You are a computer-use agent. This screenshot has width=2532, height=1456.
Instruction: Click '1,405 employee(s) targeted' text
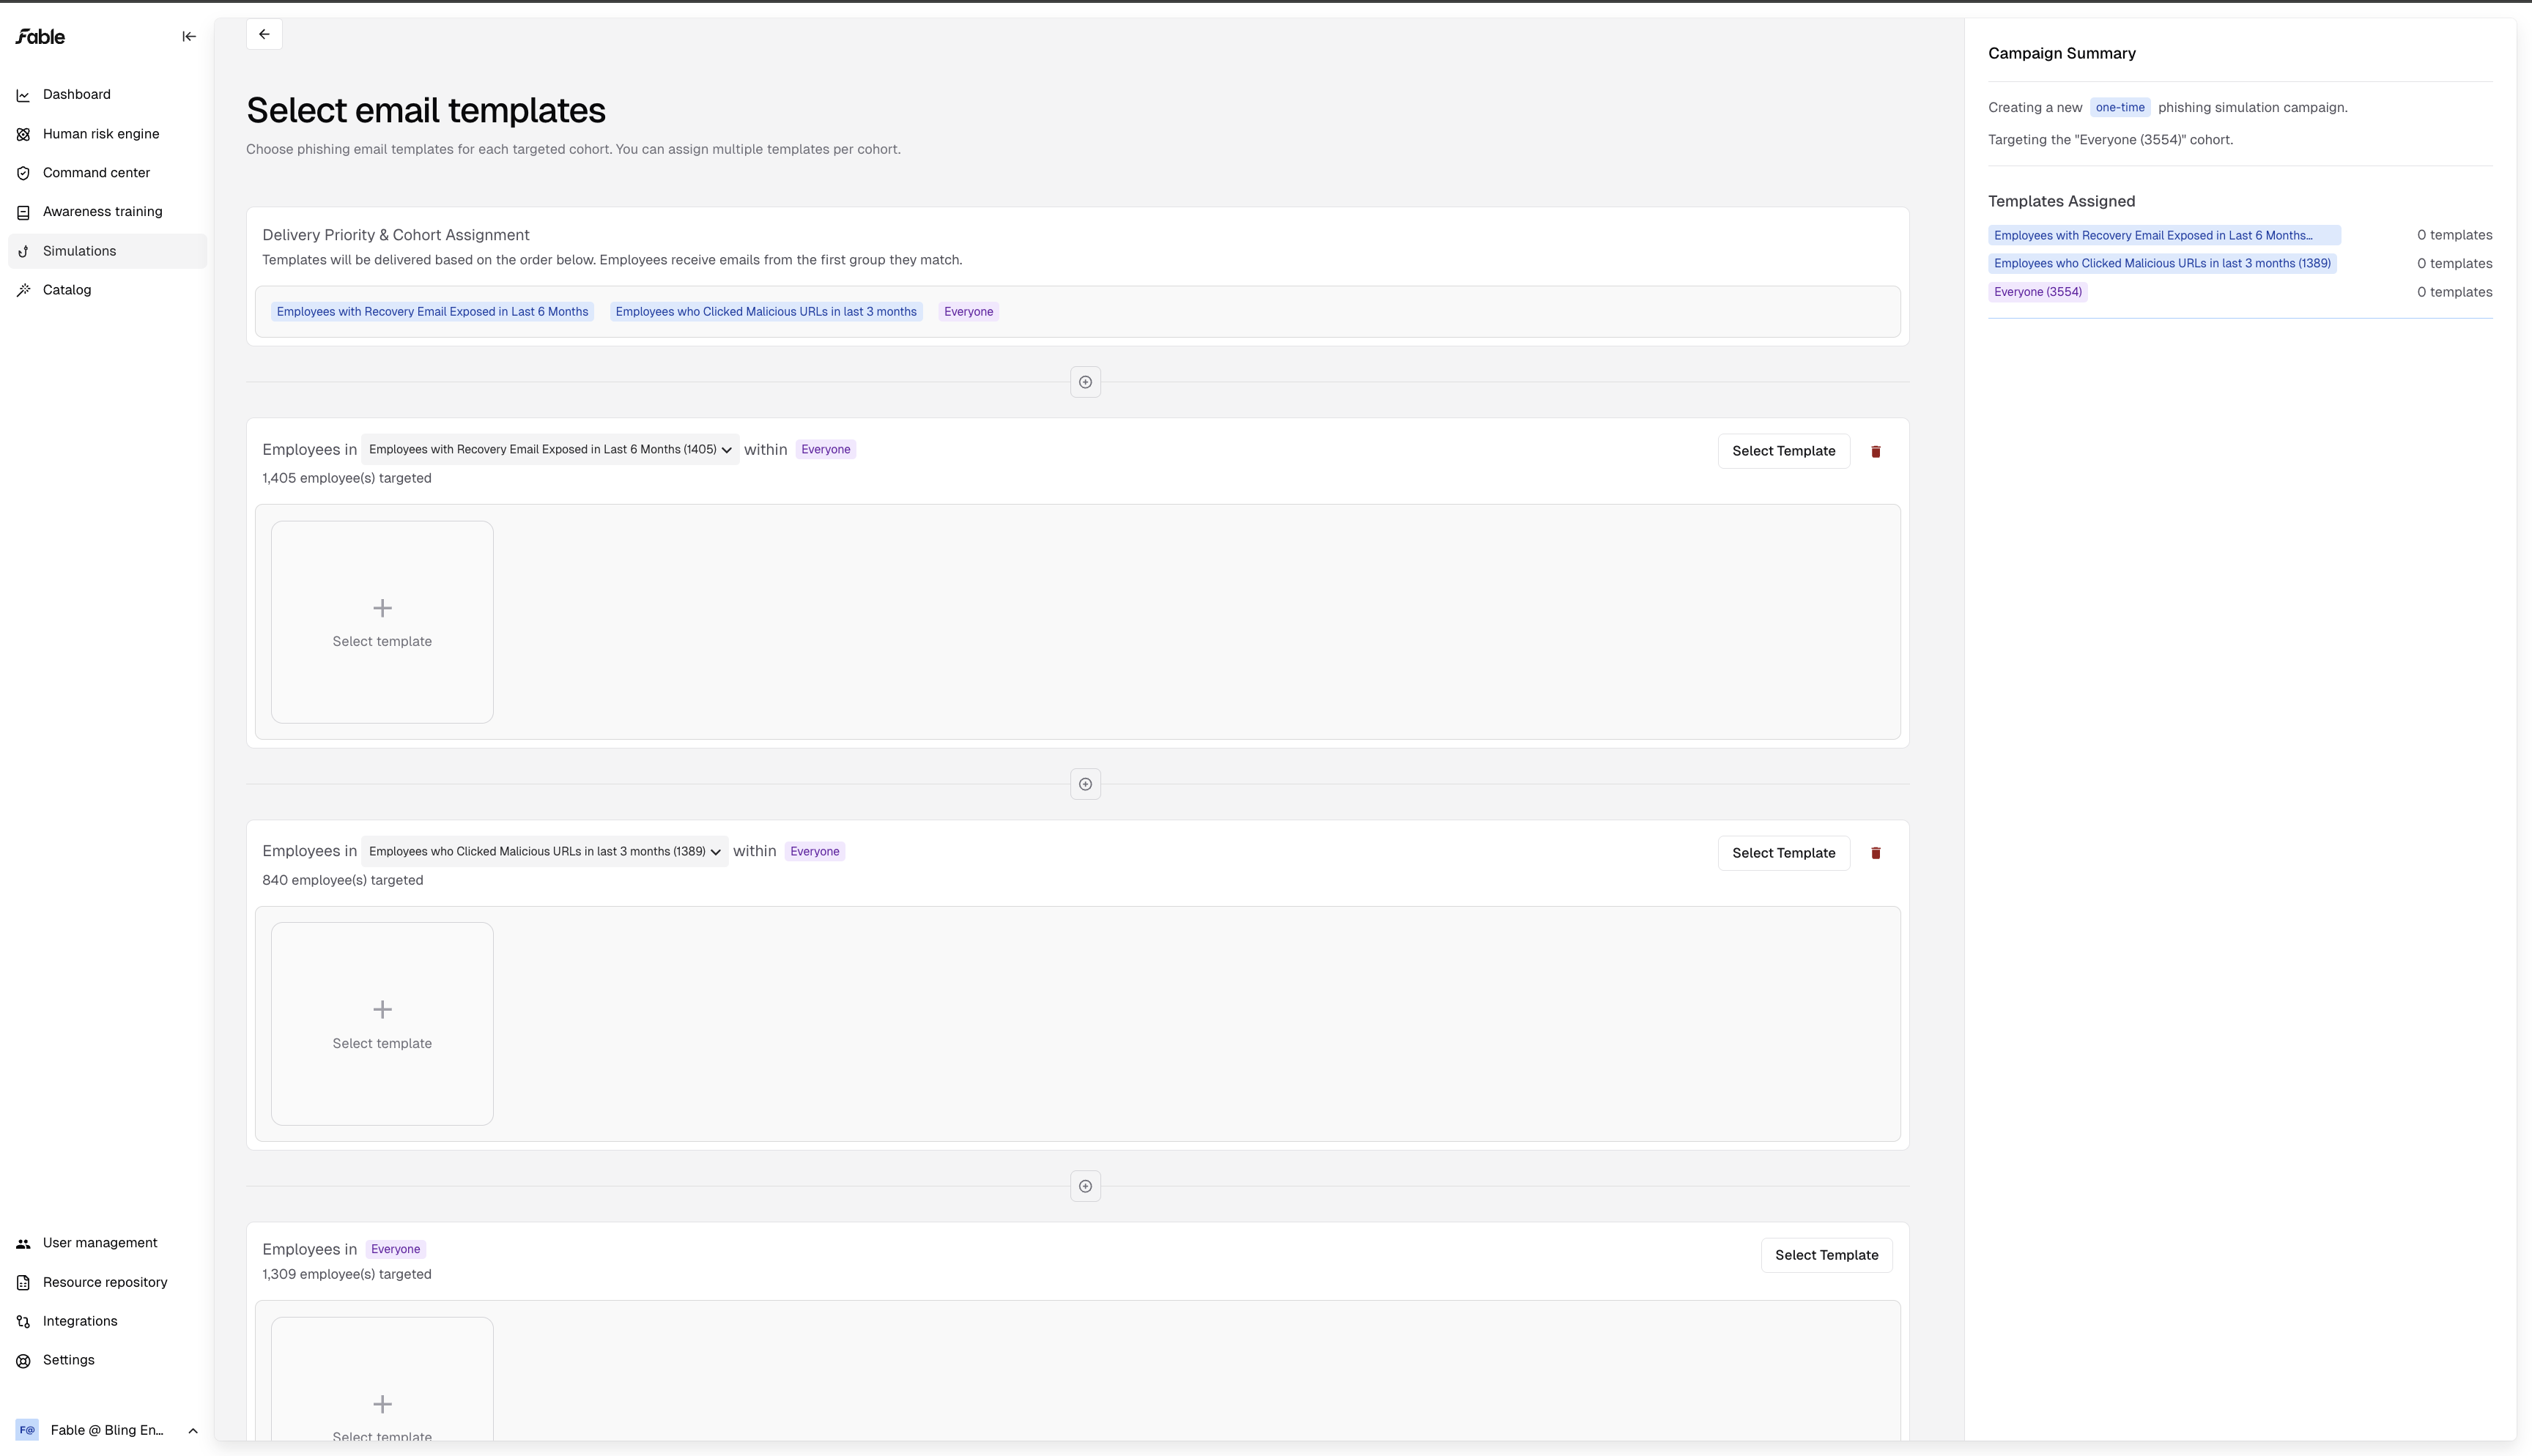click(x=347, y=479)
